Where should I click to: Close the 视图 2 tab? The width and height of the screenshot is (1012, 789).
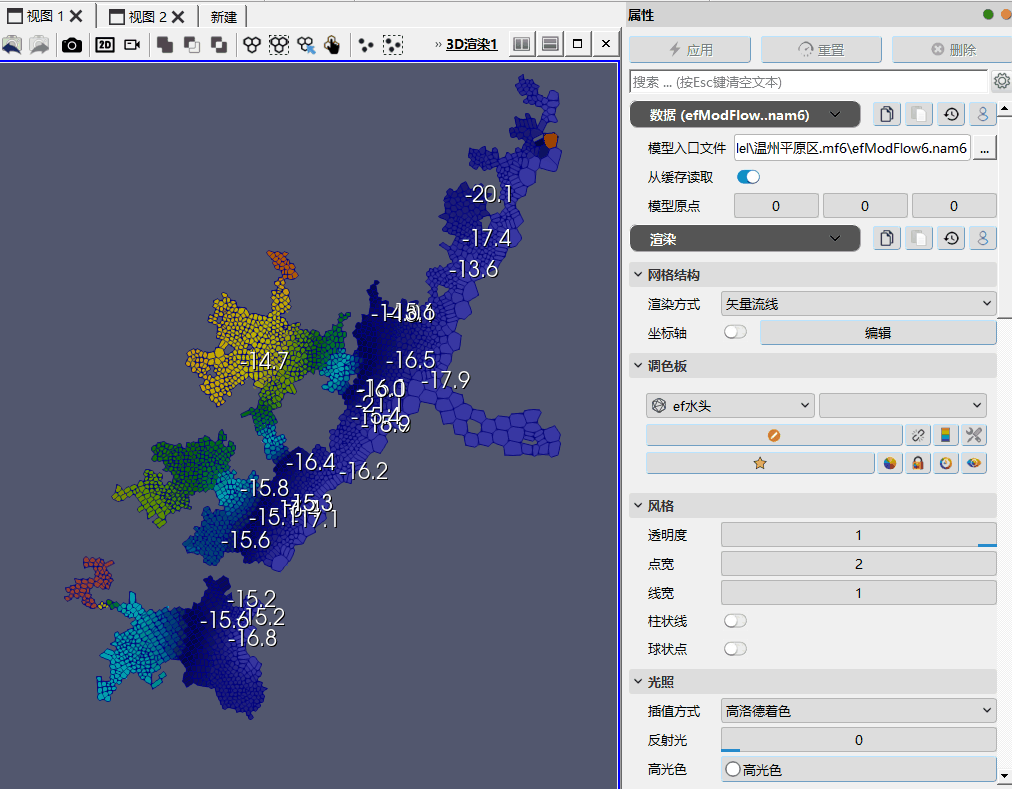[x=179, y=16]
